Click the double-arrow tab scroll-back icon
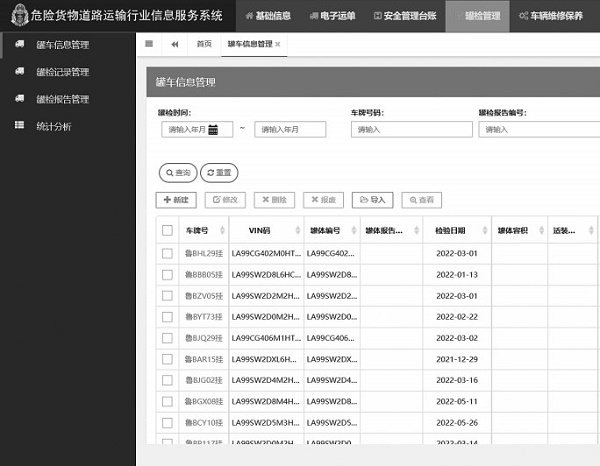 click(175, 44)
